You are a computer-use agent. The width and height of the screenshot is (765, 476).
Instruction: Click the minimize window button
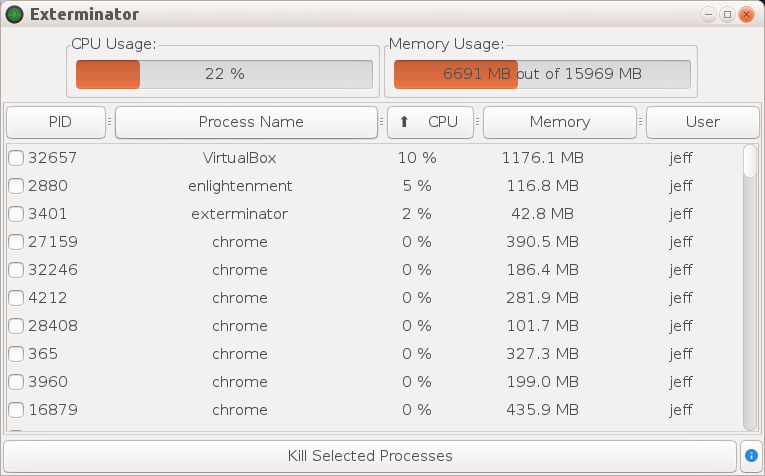point(709,14)
